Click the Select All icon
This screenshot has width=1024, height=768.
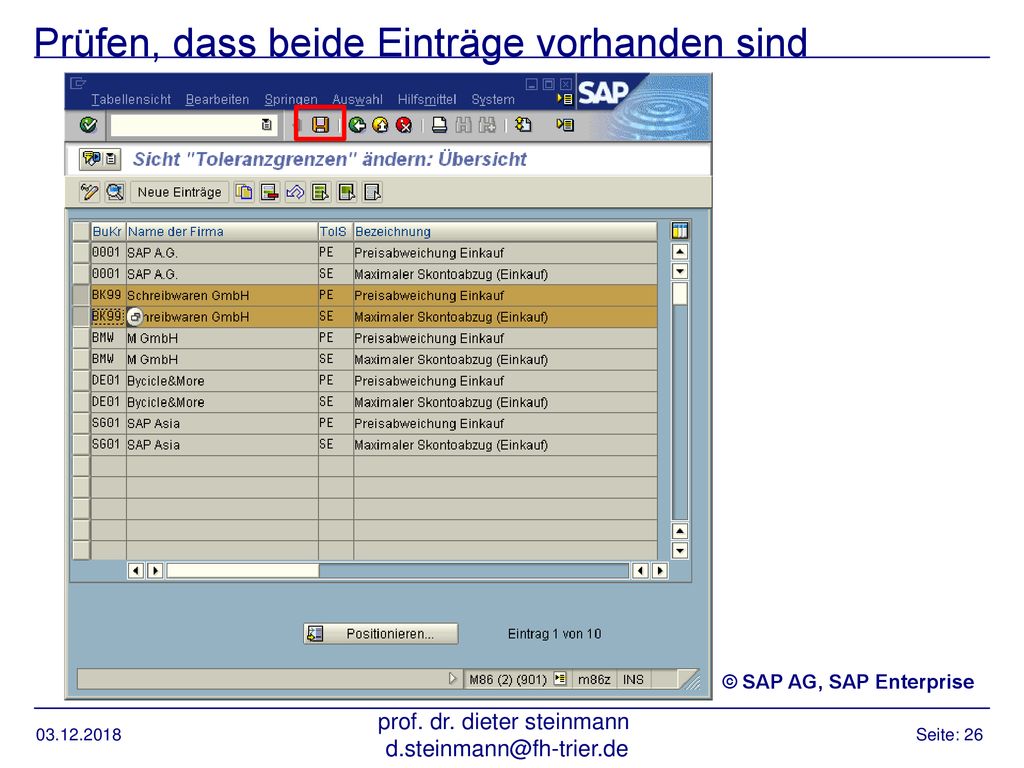point(321,192)
